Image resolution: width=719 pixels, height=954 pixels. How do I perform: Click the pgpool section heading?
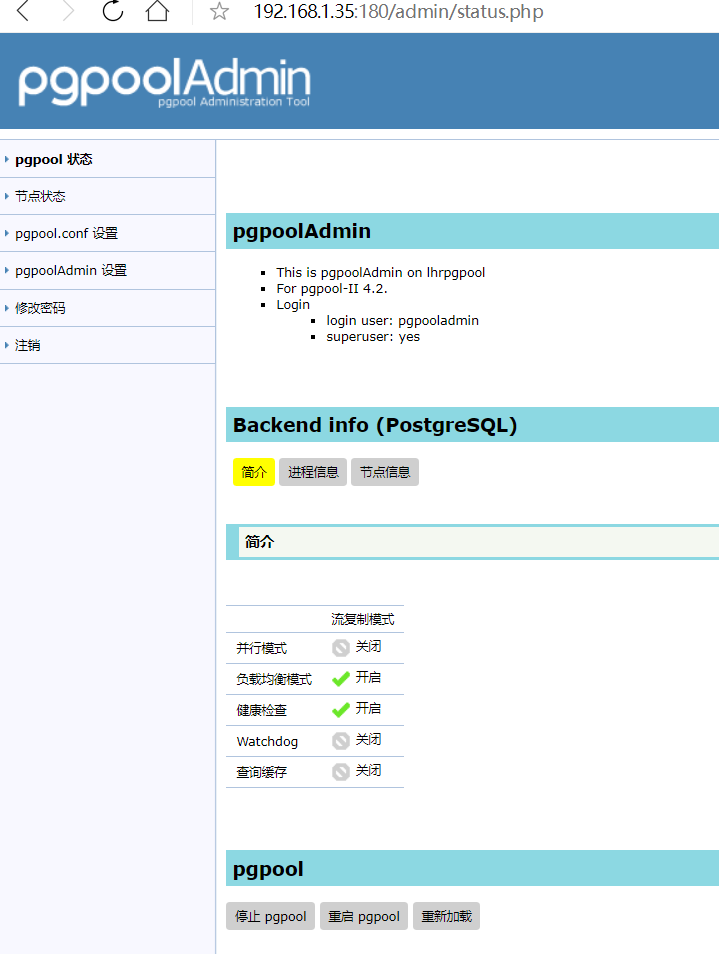(x=268, y=869)
